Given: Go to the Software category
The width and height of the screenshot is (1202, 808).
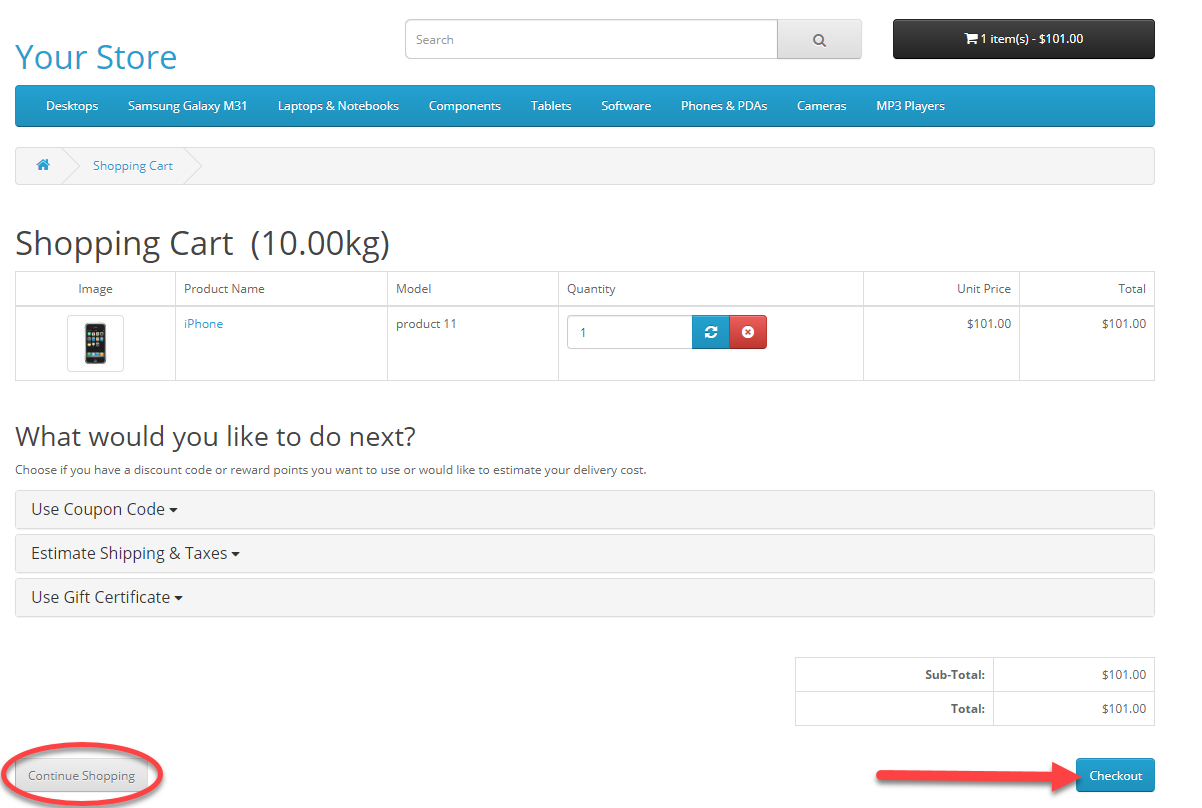Looking at the screenshot, I should coord(626,106).
